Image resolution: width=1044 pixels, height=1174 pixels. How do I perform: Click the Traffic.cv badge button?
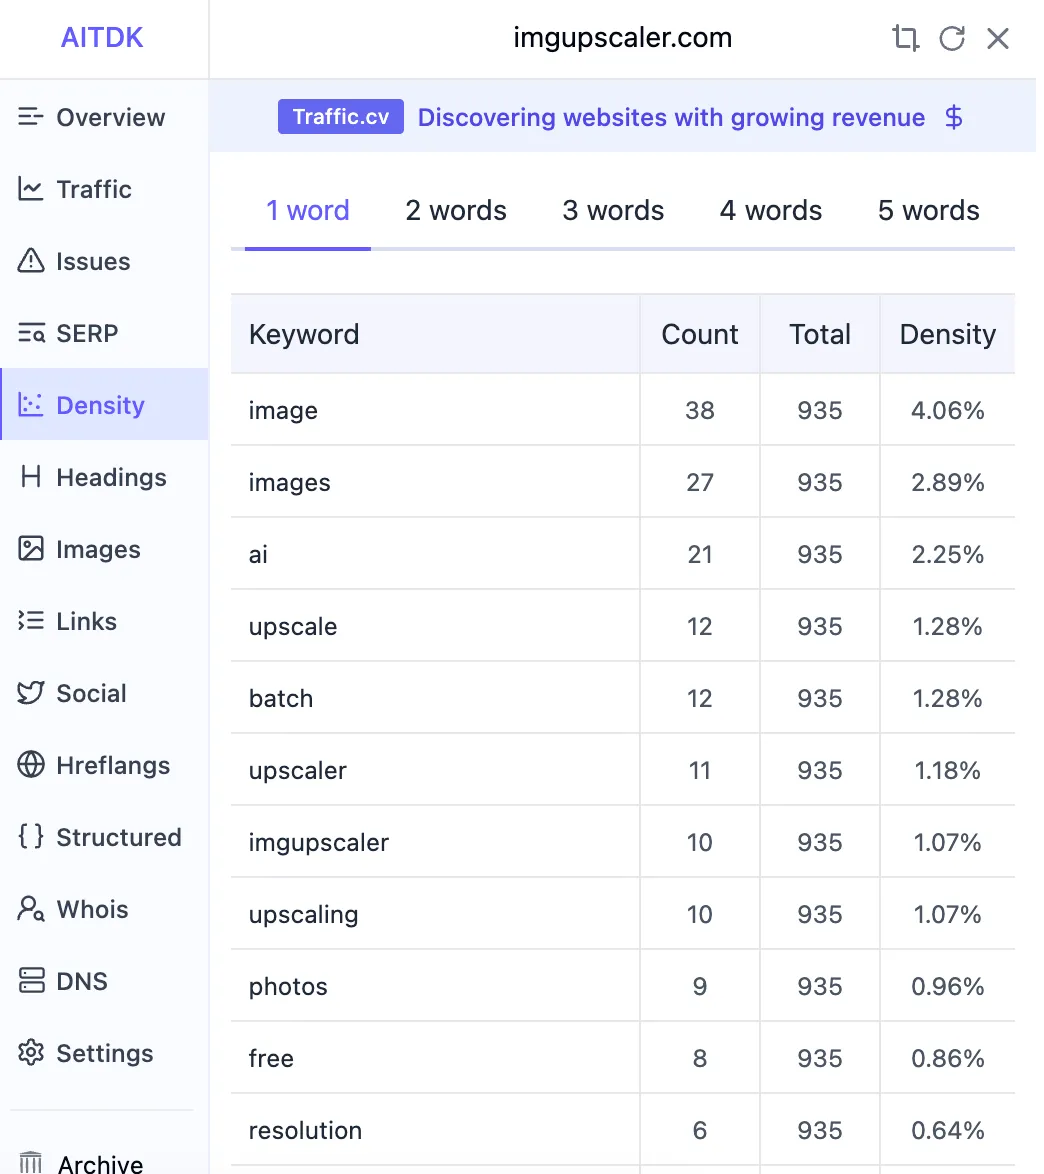coord(341,117)
